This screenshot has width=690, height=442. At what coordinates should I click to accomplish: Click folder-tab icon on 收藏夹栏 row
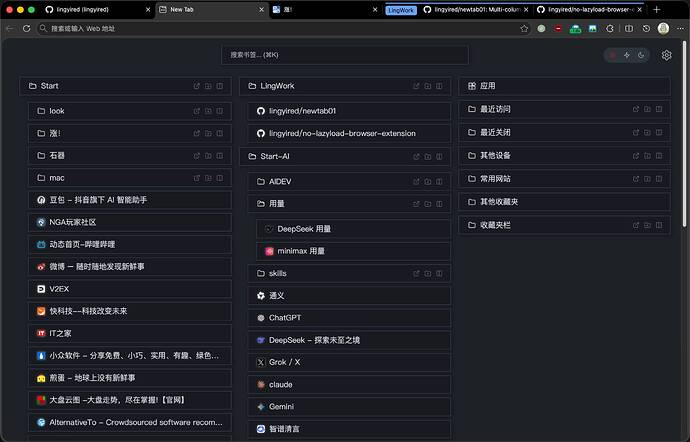[x=647, y=225]
